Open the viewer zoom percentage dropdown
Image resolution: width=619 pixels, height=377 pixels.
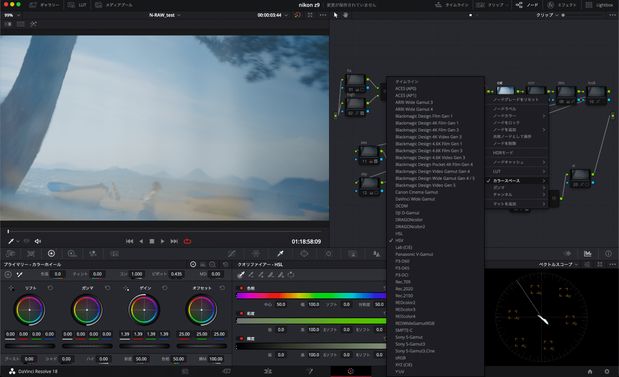coord(12,15)
